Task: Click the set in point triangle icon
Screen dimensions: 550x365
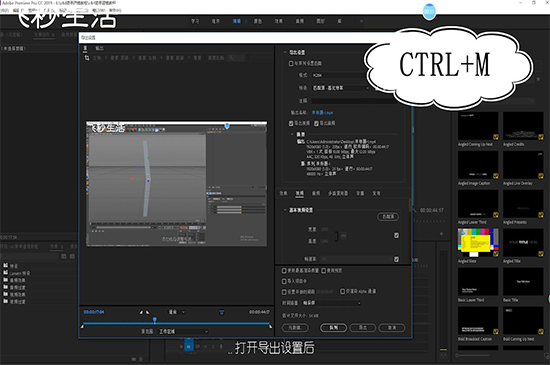Action: [141, 312]
